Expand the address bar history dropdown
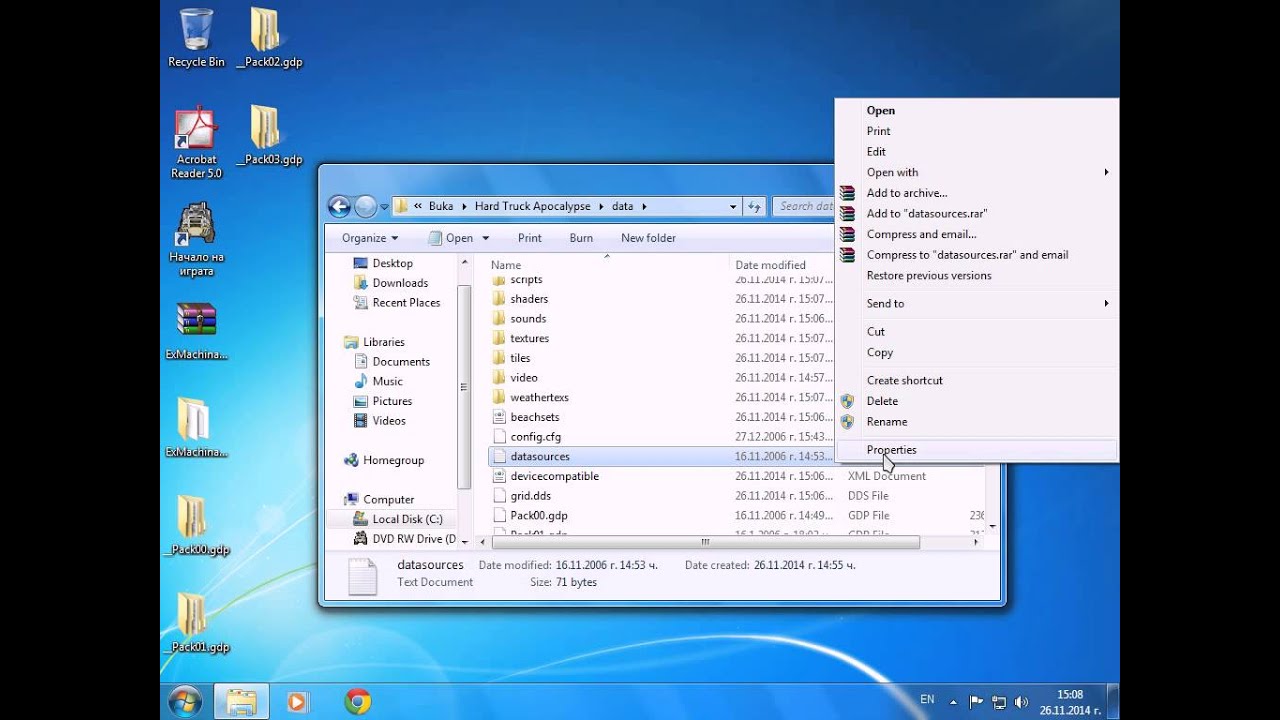This screenshot has height=720, width=1280. click(733, 207)
